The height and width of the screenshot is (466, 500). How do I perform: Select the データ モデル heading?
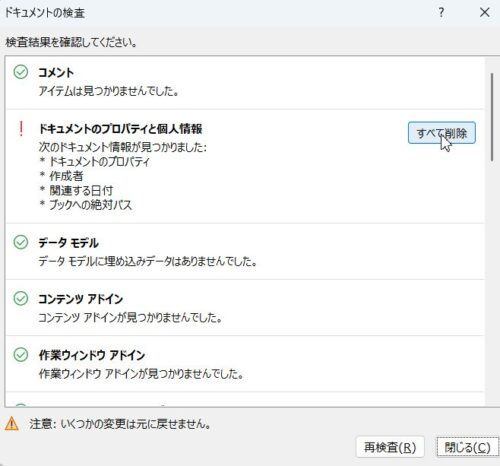click(68, 243)
